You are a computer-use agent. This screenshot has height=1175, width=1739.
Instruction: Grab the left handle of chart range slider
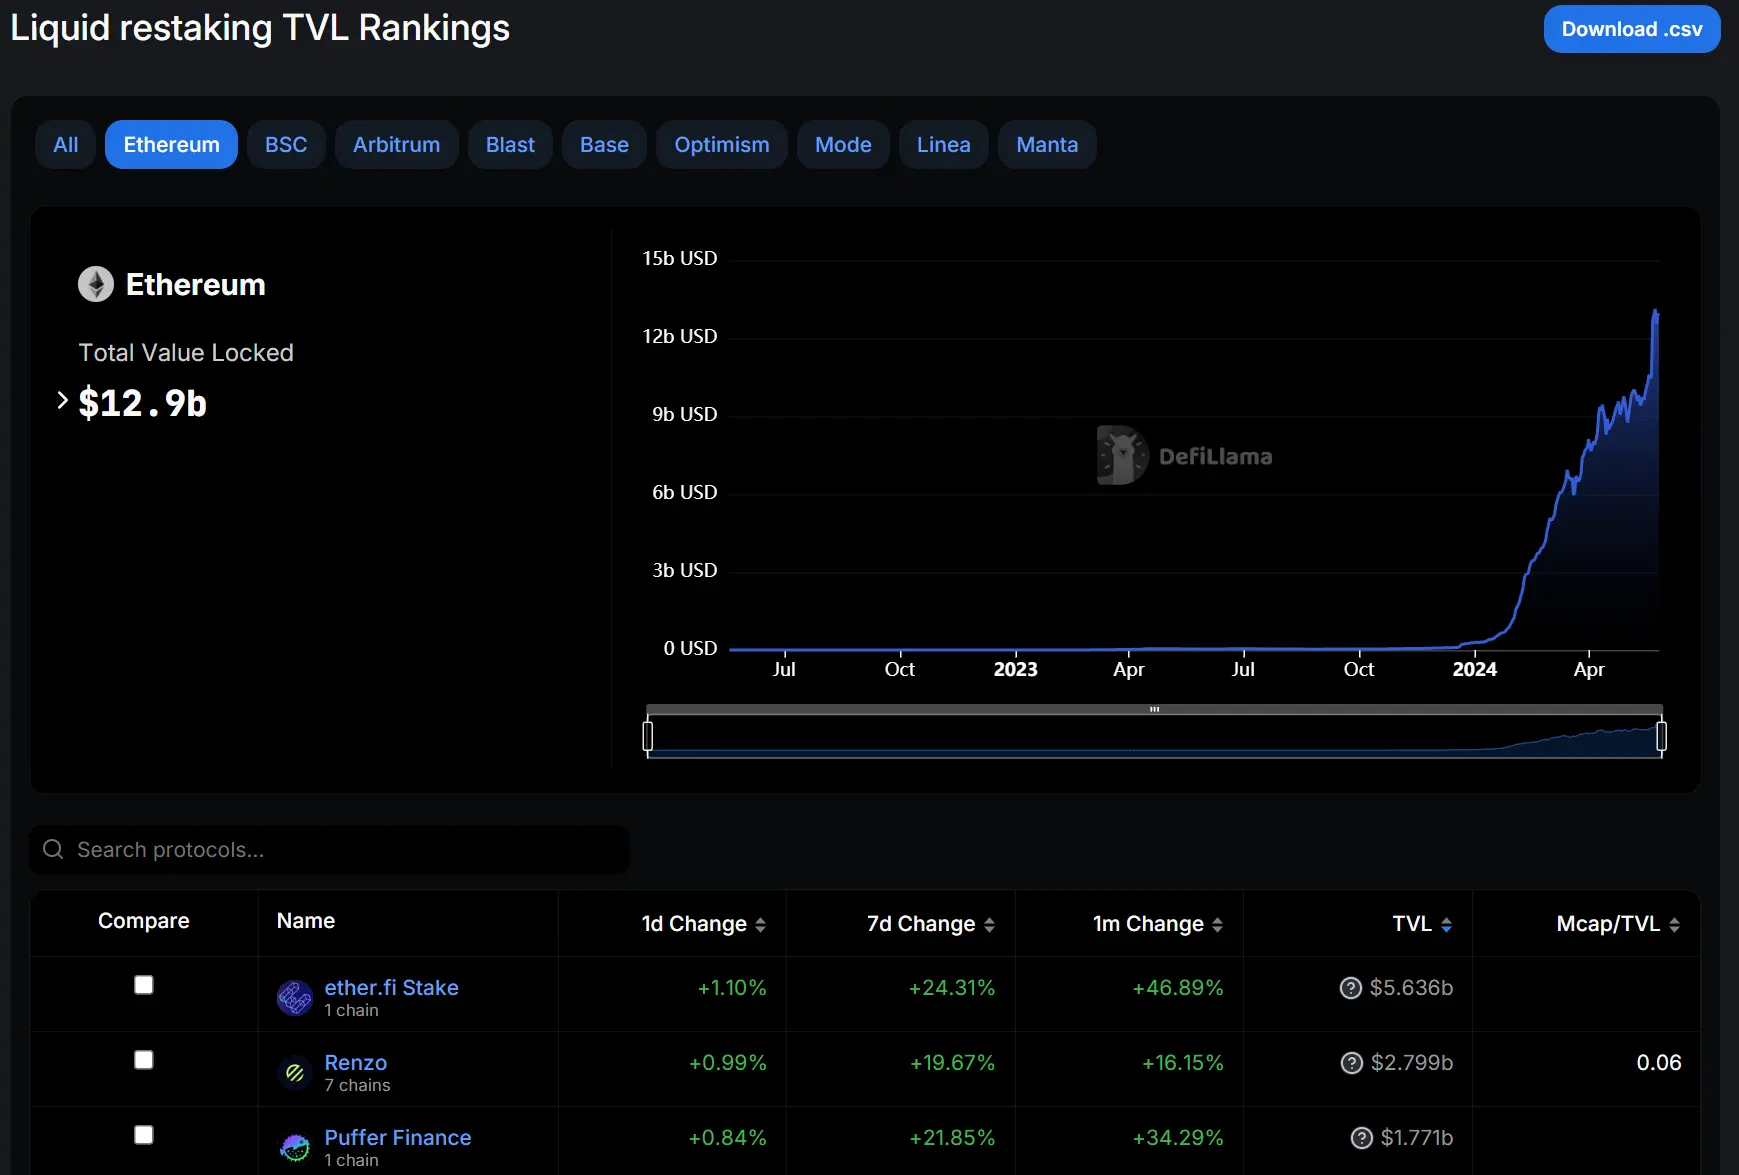point(648,736)
